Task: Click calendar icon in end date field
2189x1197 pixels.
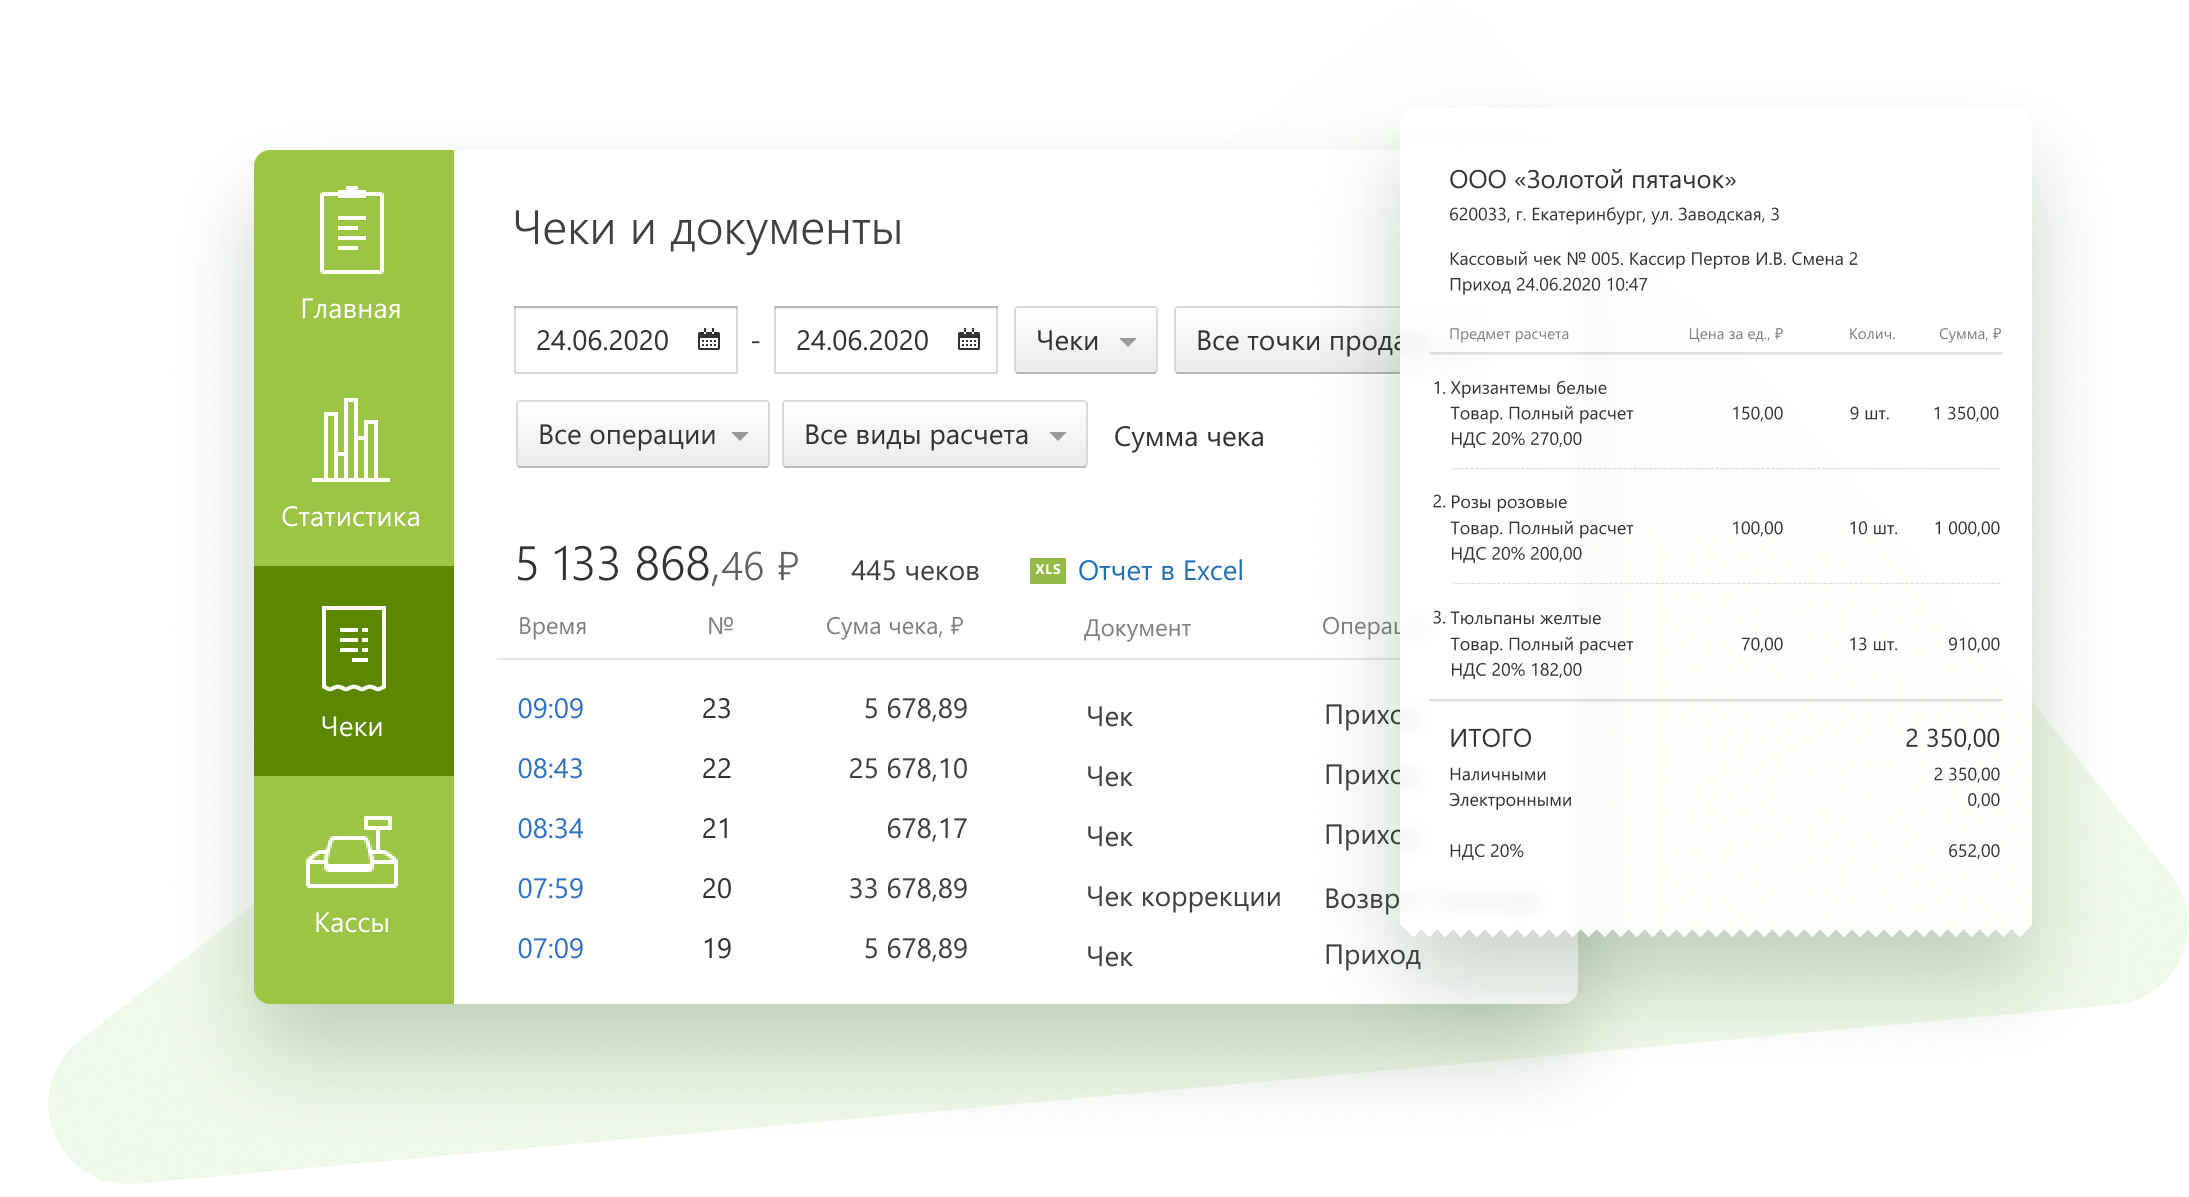Action: point(969,340)
